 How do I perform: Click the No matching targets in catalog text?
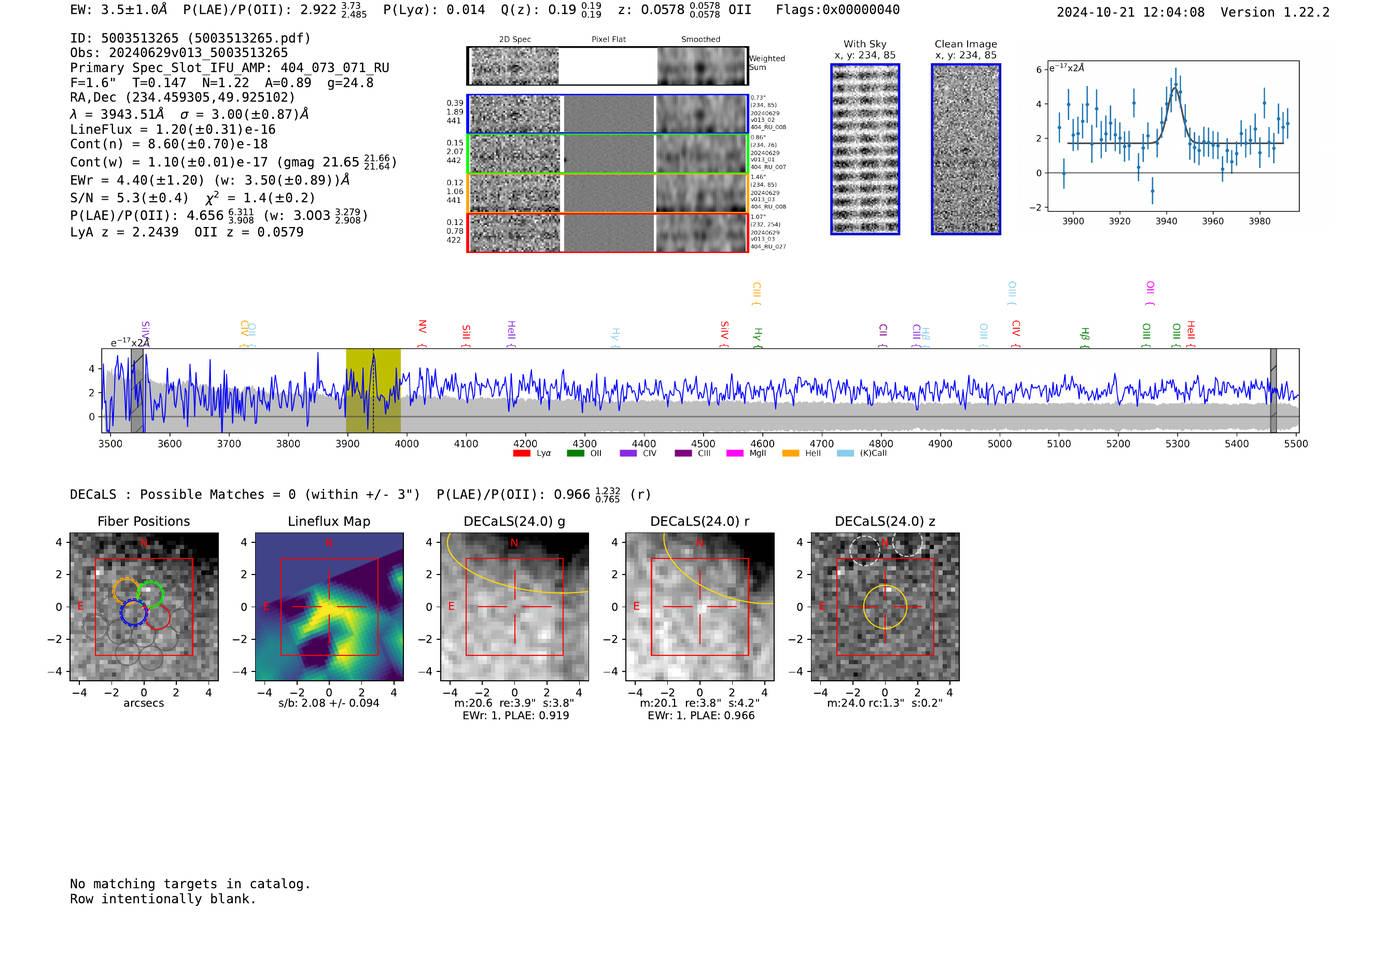(x=190, y=884)
